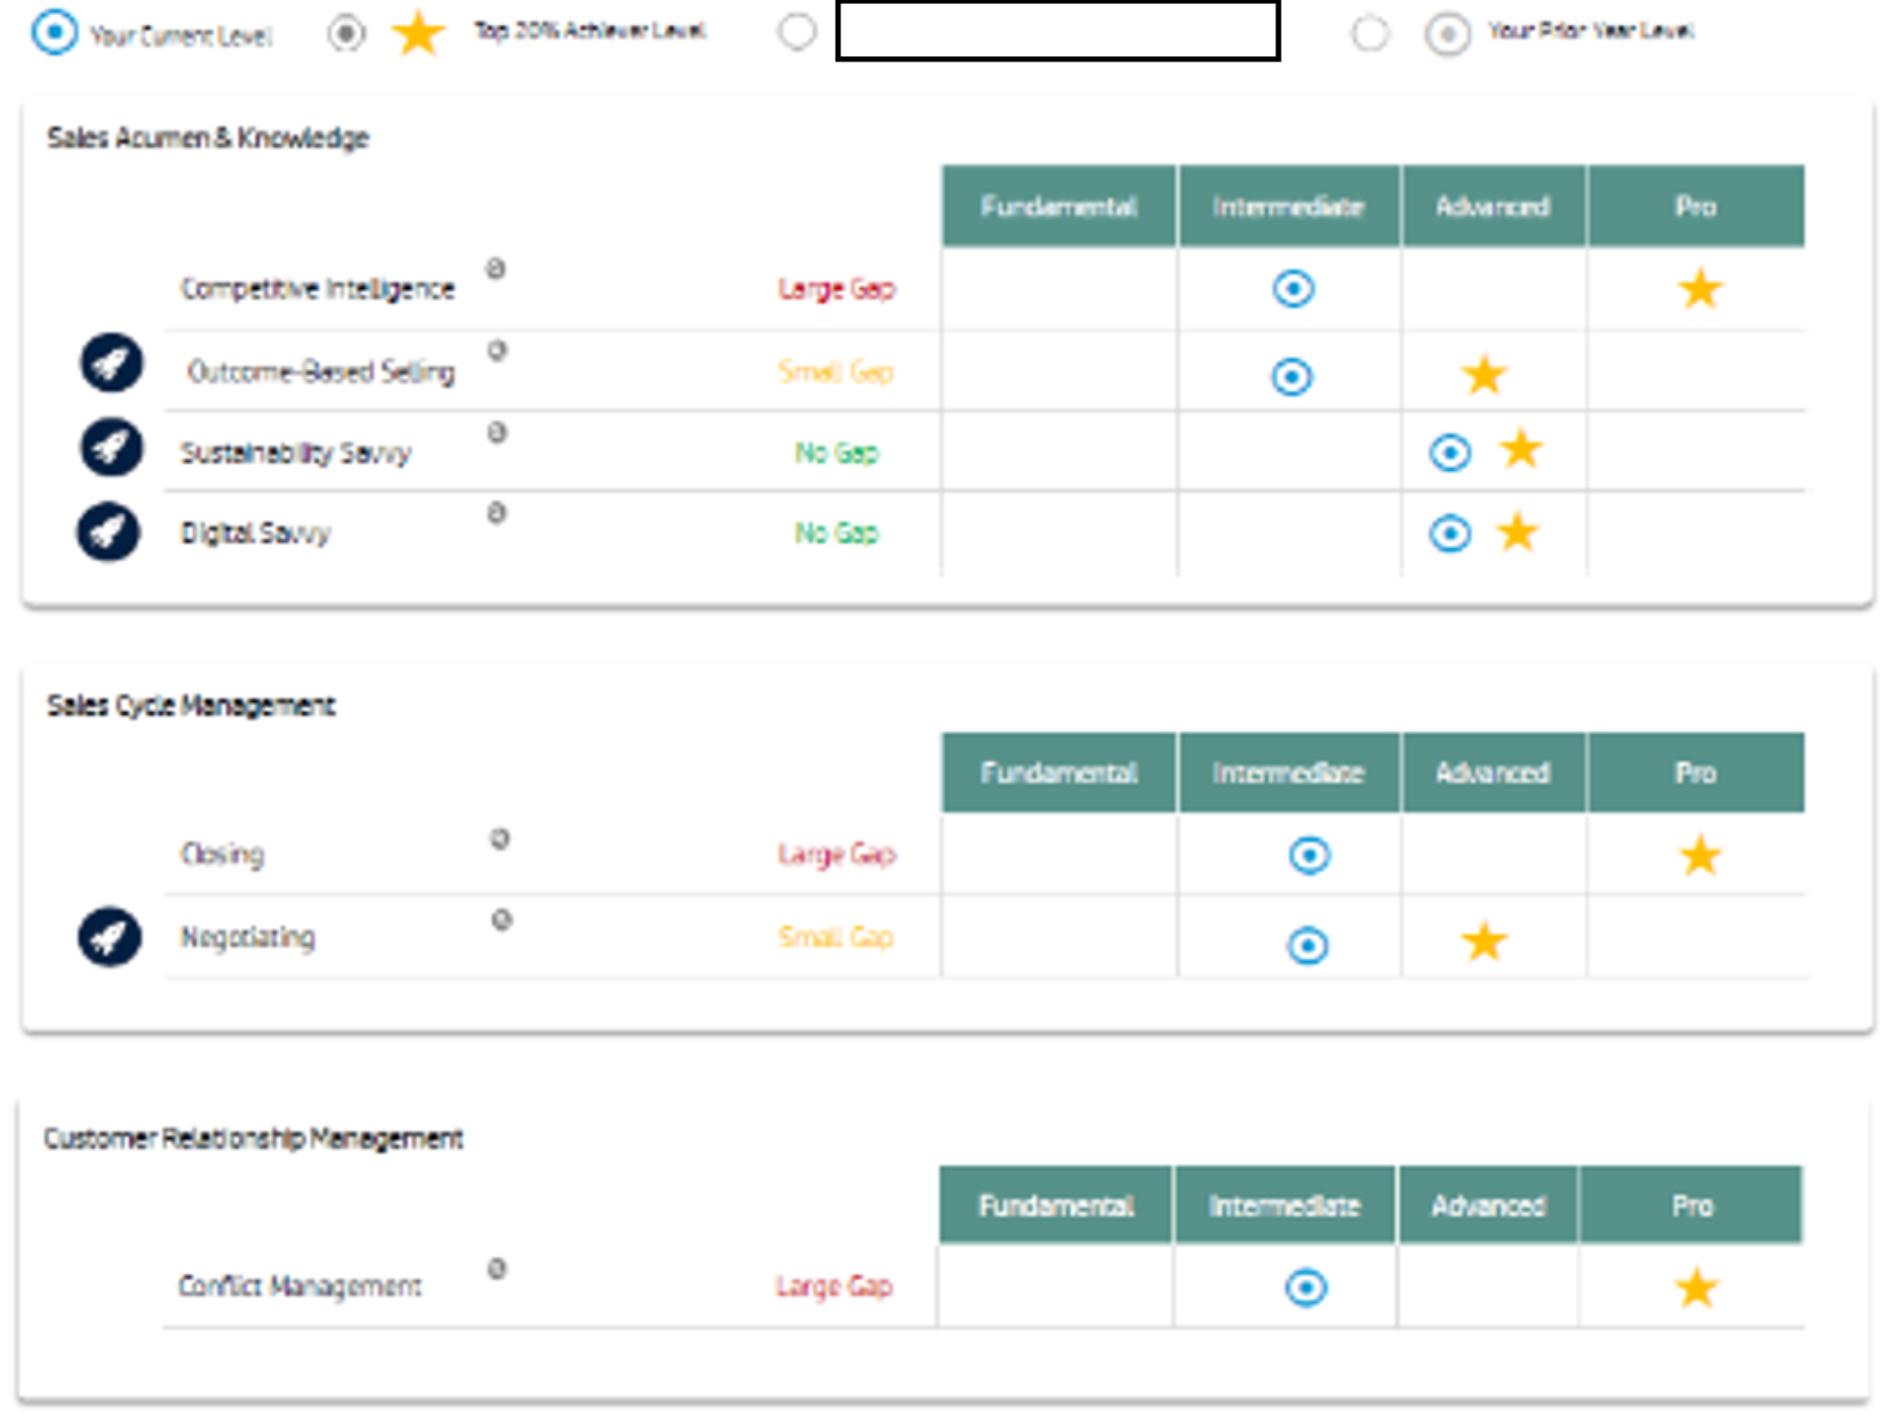
Task: Click the rocket icon next to Sustainability Savvy
Action: (x=111, y=447)
